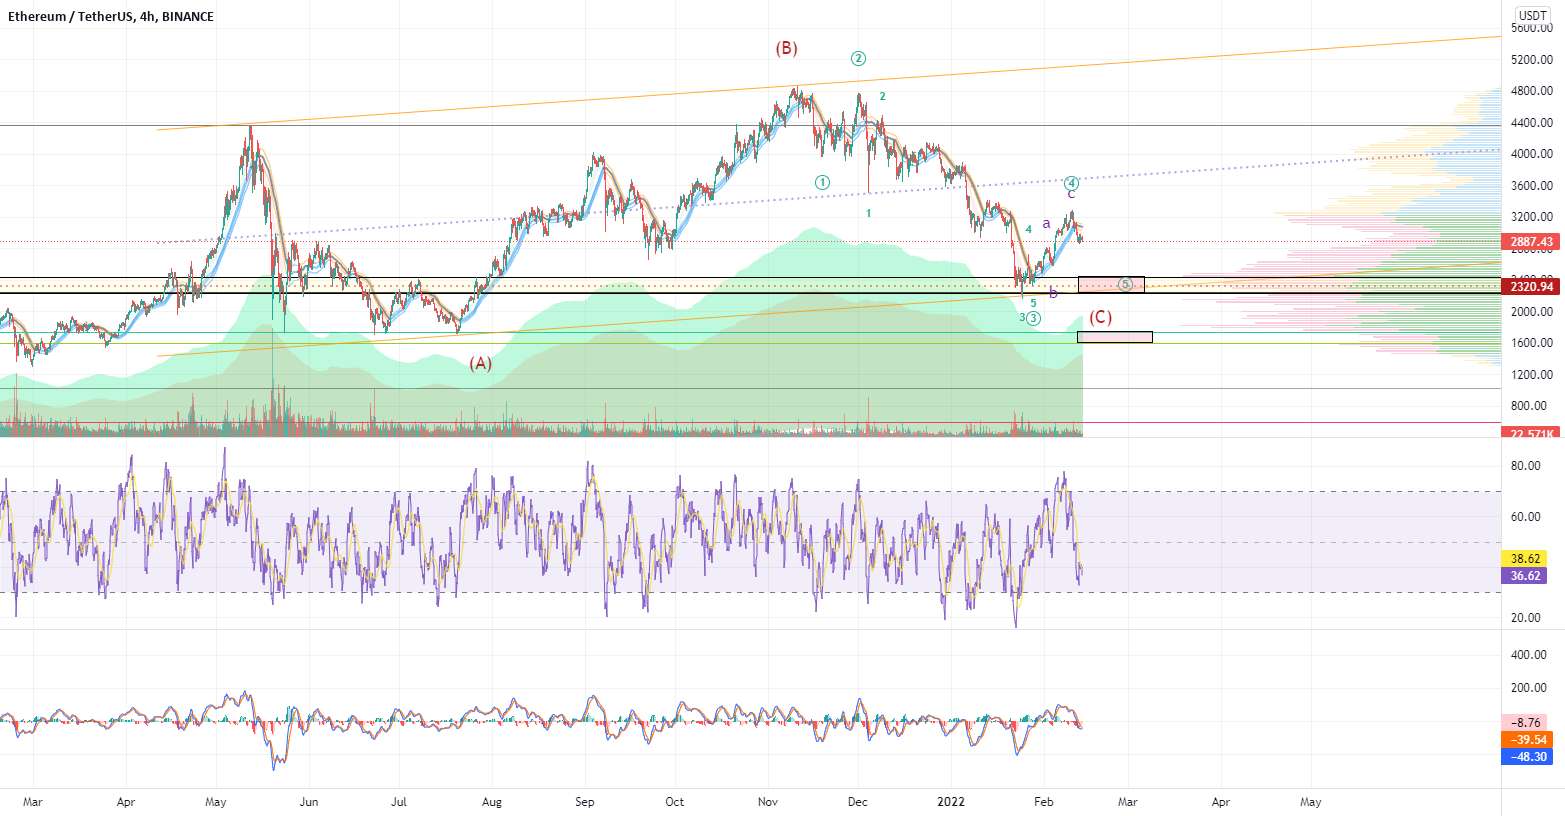This screenshot has width=1565, height=816.
Task: Click the red (C) wave label
Action: 1100,317
